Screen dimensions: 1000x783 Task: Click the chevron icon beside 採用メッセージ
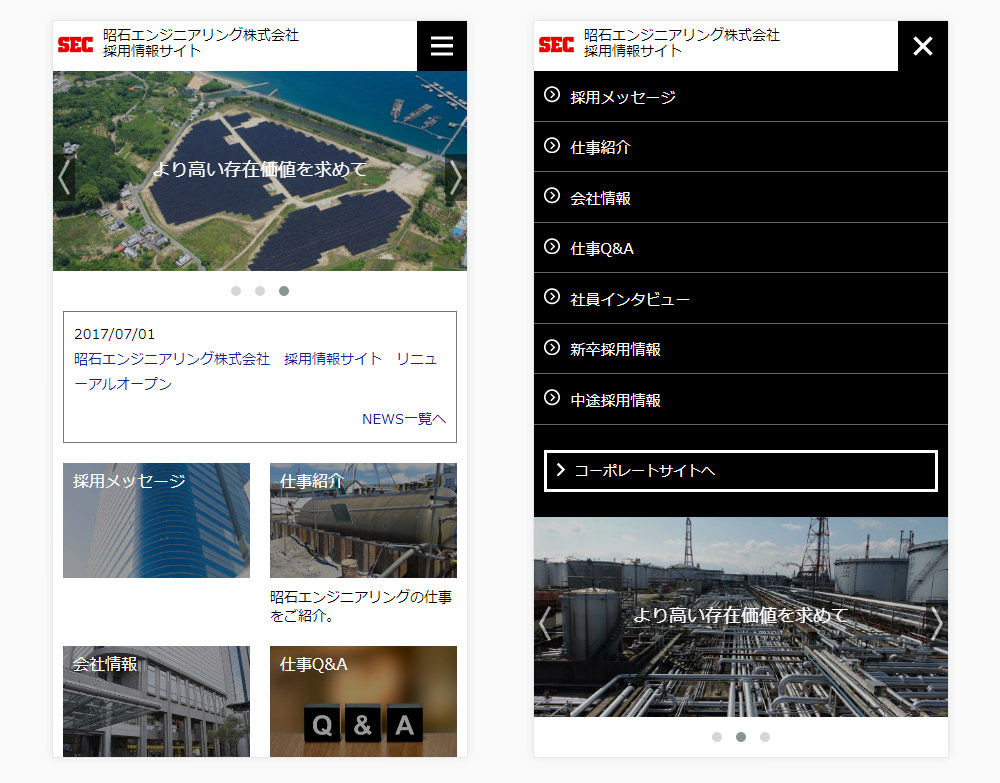(551, 96)
